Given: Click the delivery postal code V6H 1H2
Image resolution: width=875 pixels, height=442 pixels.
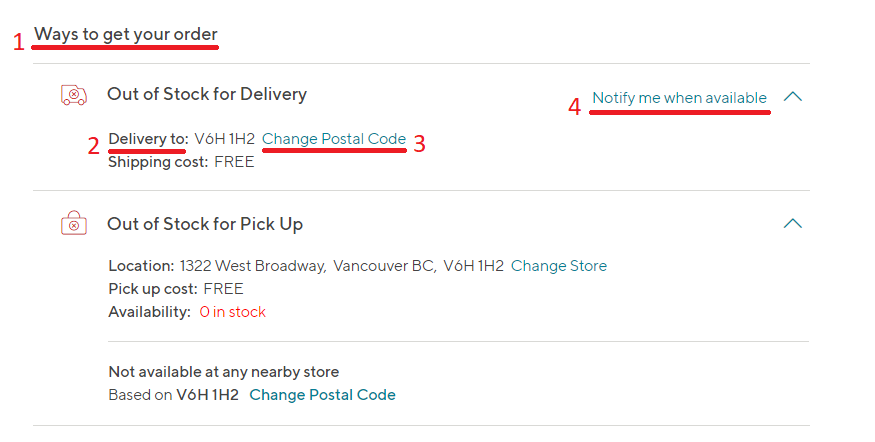Looking at the screenshot, I should tap(224, 139).
